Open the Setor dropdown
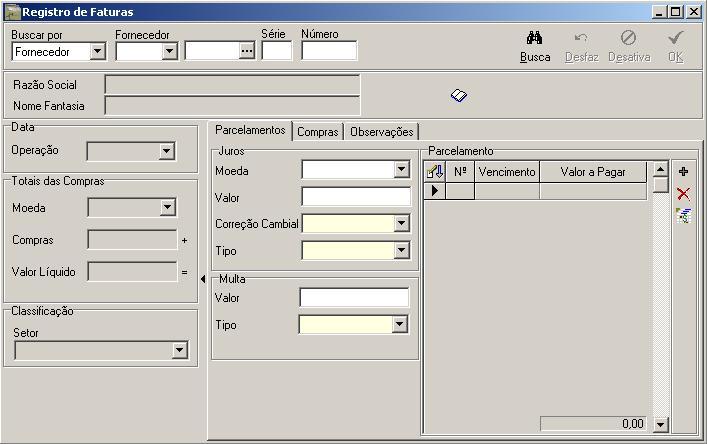This screenshot has height=444, width=707. point(179,350)
